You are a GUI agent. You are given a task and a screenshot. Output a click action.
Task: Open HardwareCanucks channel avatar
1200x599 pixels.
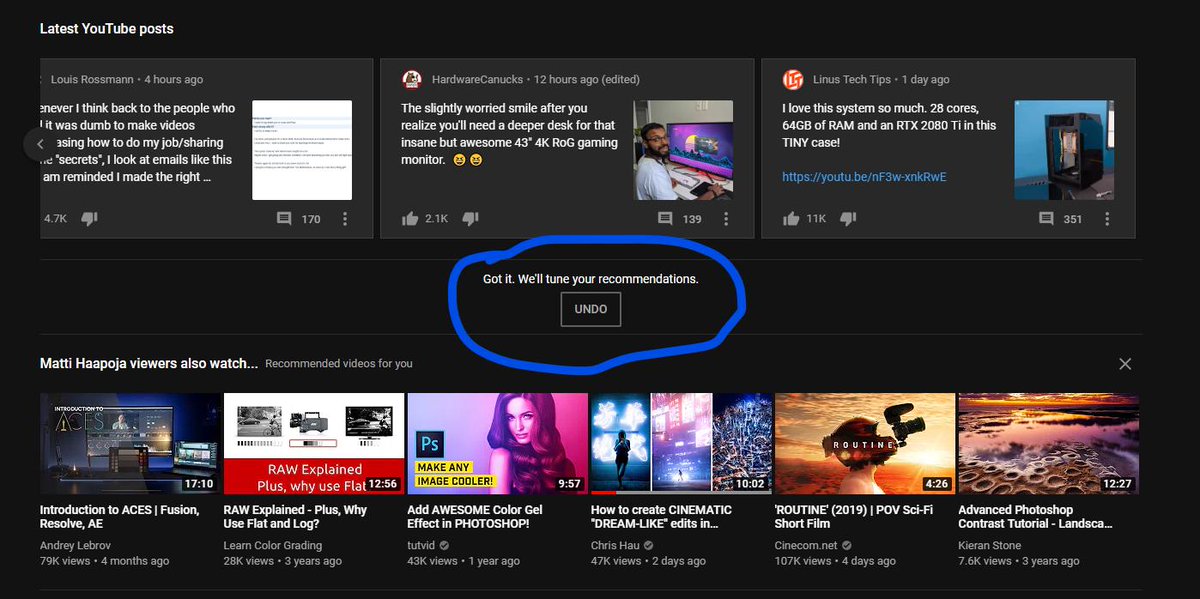point(411,79)
